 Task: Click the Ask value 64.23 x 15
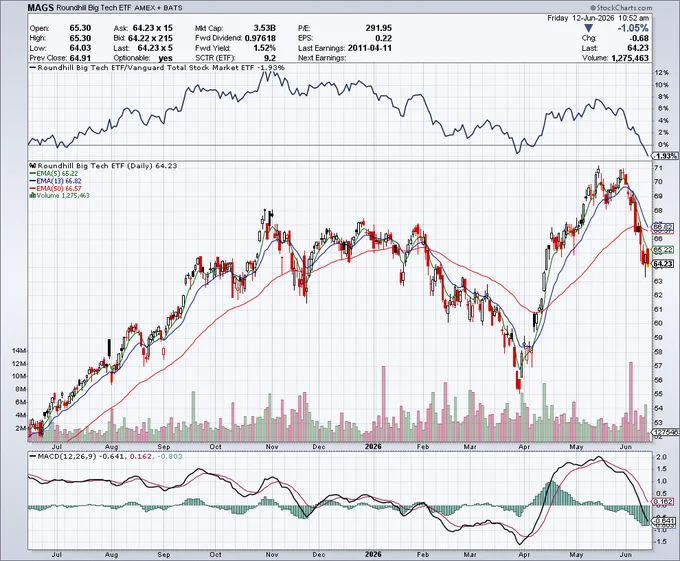coord(152,28)
